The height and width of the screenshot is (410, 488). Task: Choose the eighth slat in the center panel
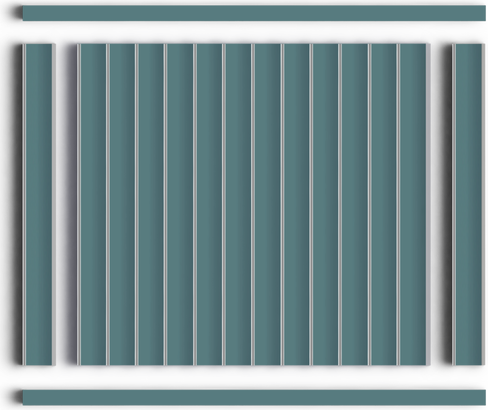click(x=297, y=204)
